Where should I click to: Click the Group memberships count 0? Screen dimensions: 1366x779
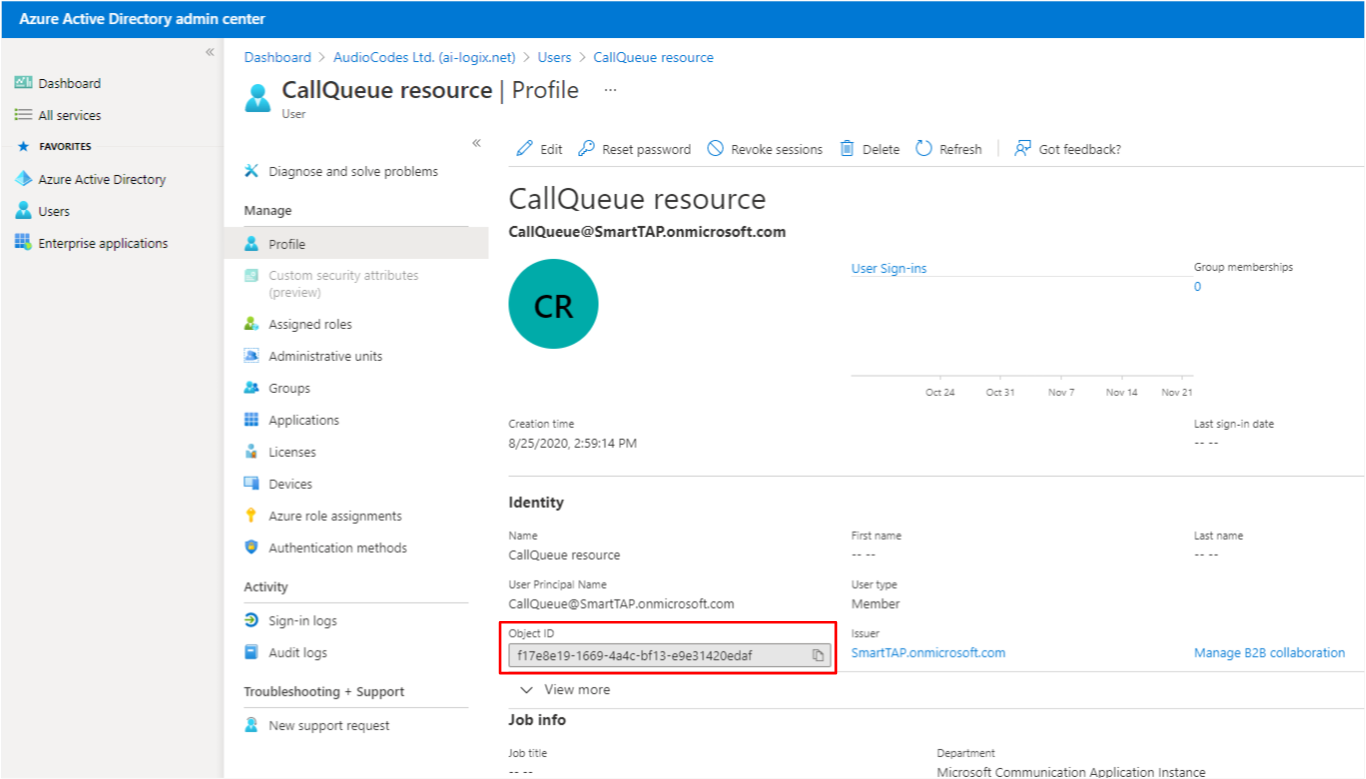(x=1198, y=287)
